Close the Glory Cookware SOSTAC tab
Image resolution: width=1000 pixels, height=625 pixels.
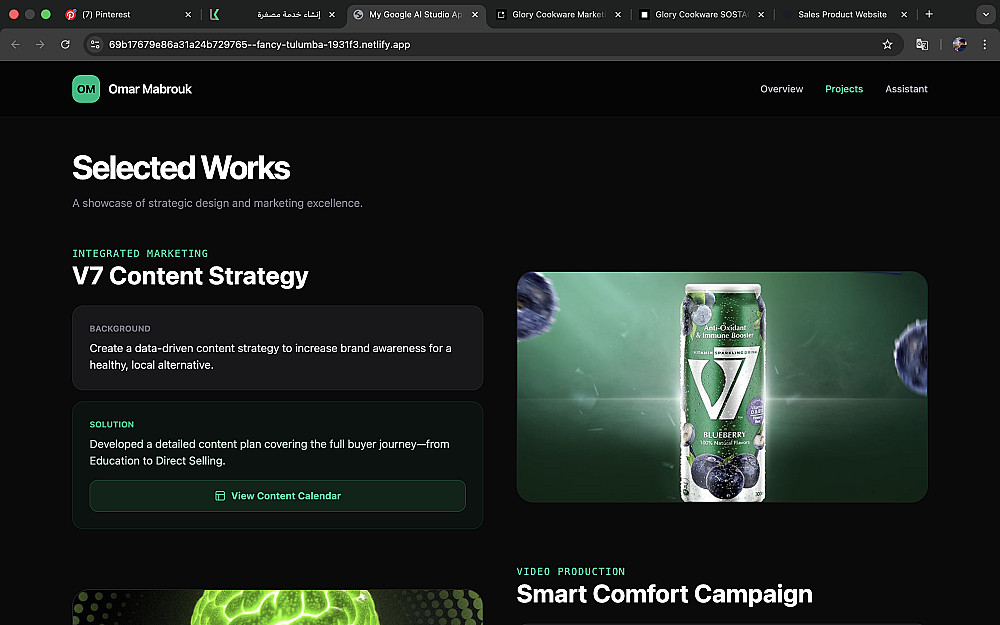pyautogui.click(x=761, y=14)
